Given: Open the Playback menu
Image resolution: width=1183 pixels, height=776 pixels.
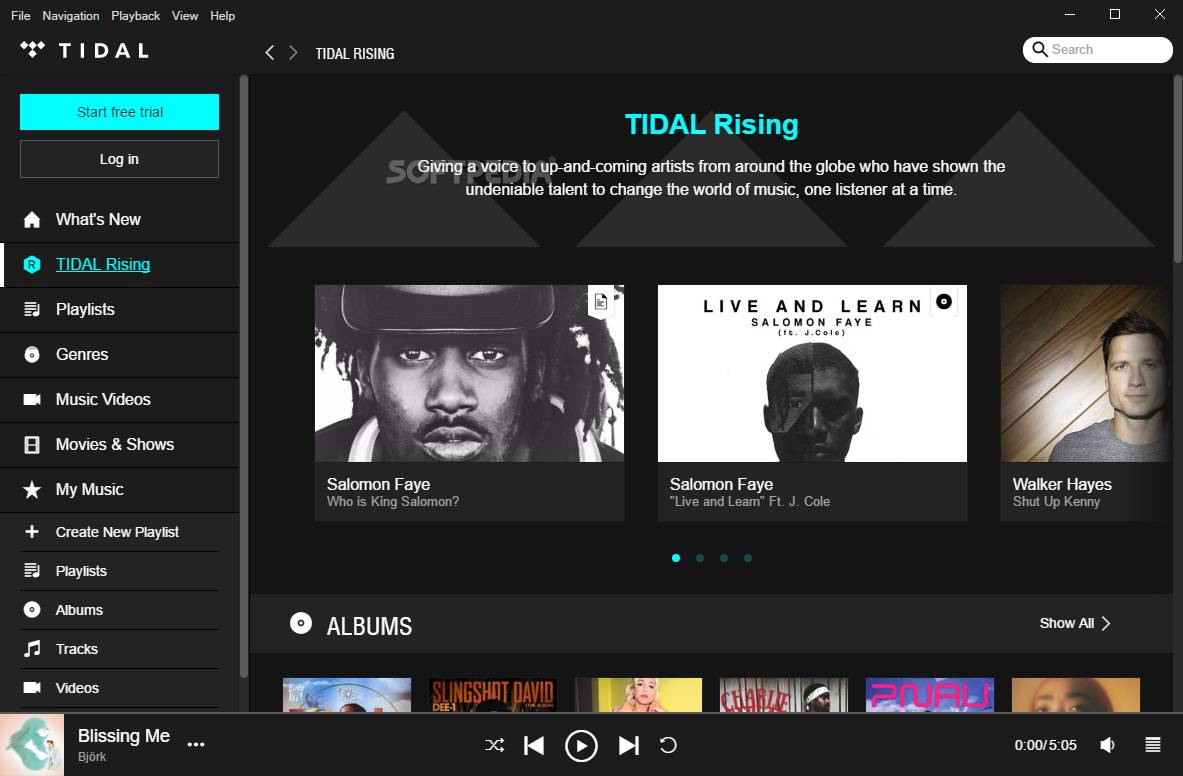Looking at the screenshot, I should coord(136,15).
